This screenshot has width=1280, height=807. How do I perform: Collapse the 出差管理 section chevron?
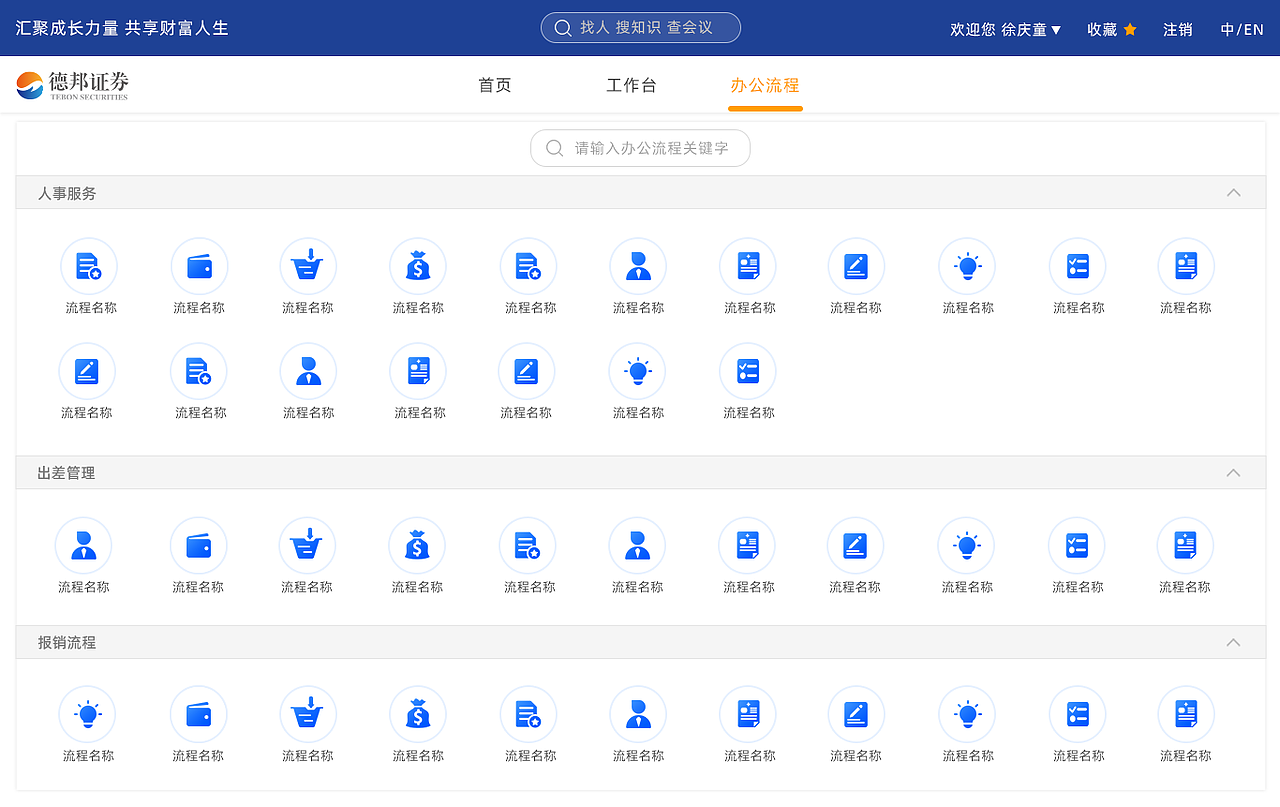[1234, 473]
